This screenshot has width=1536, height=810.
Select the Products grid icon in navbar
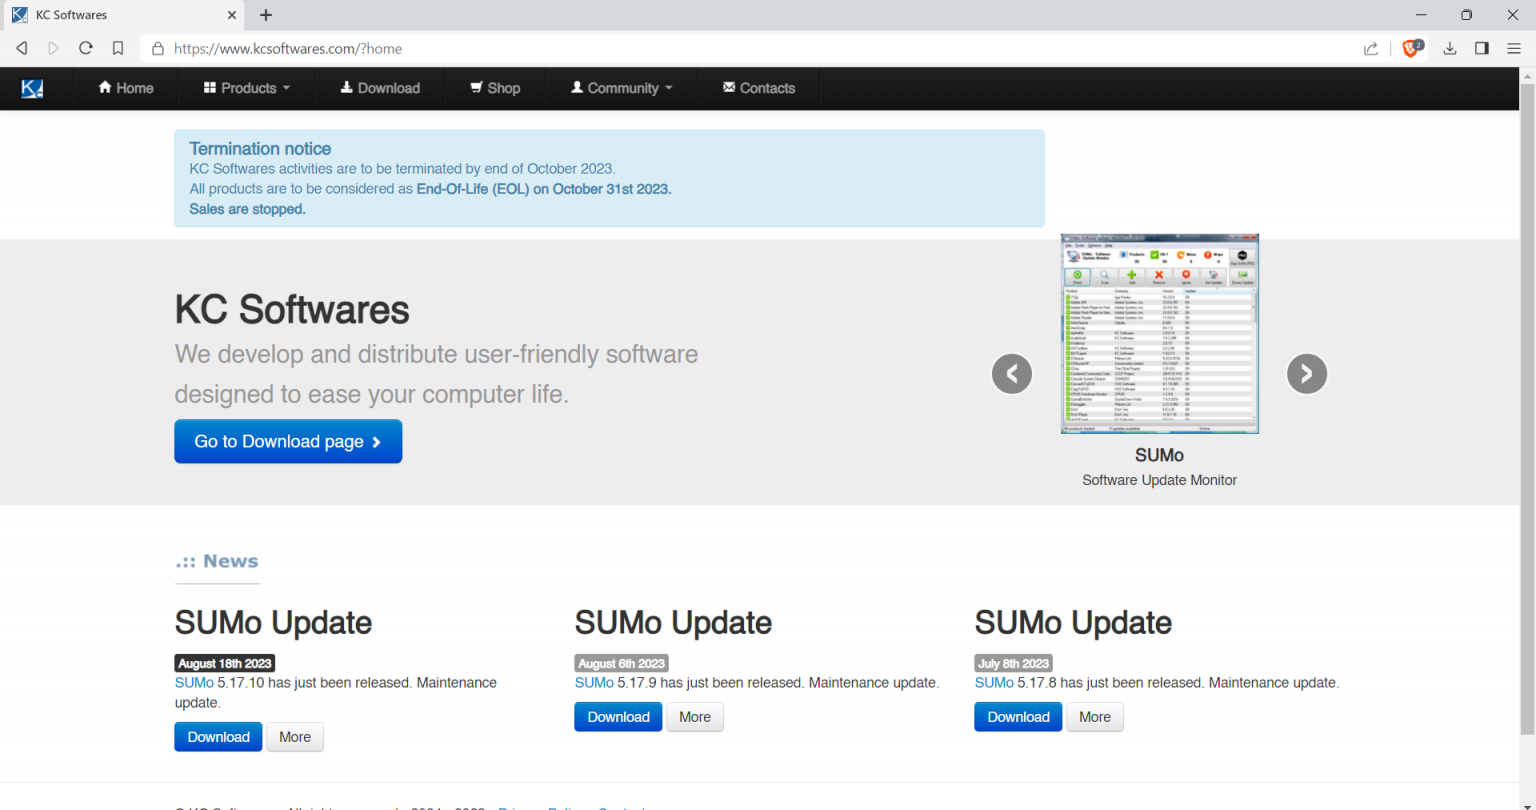pos(208,88)
